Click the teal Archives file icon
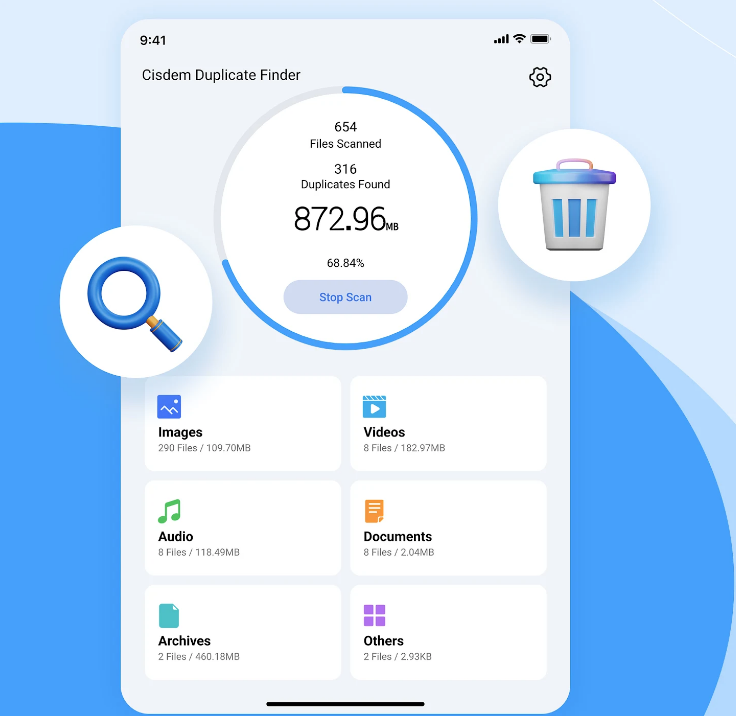The height and width of the screenshot is (716, 736). 169,616
